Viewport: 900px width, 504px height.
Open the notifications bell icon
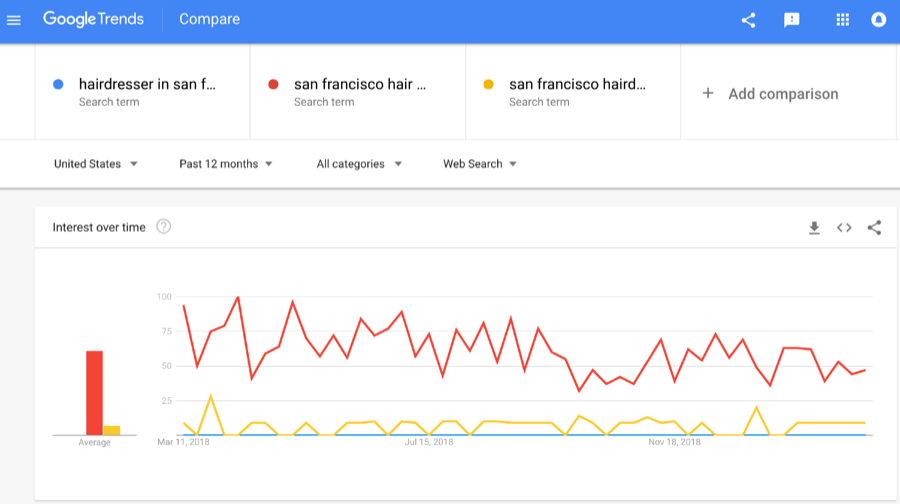point(878,20)
